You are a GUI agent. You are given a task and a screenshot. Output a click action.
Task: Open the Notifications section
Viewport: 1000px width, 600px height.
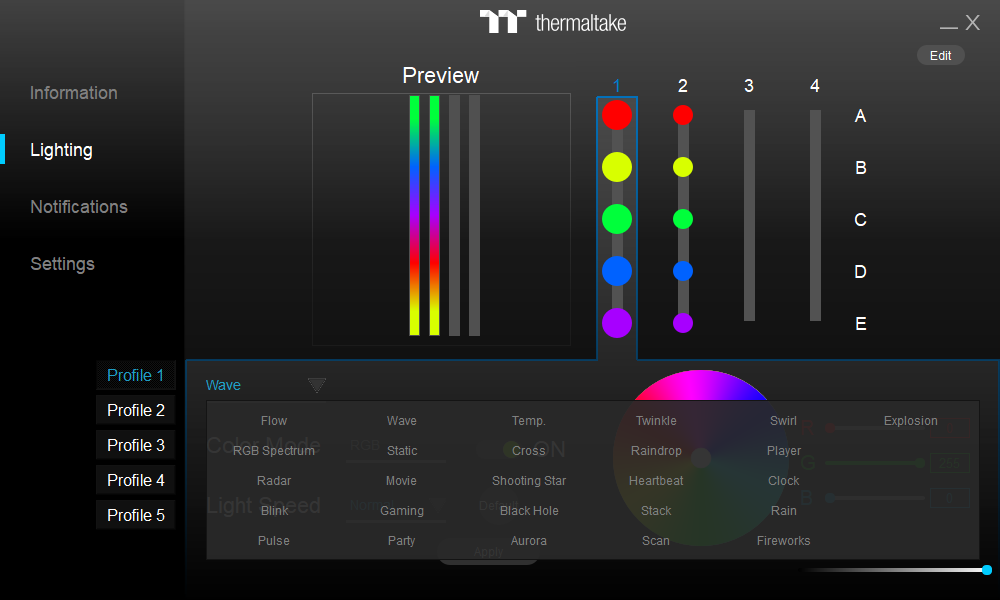[x=79, y=207]
